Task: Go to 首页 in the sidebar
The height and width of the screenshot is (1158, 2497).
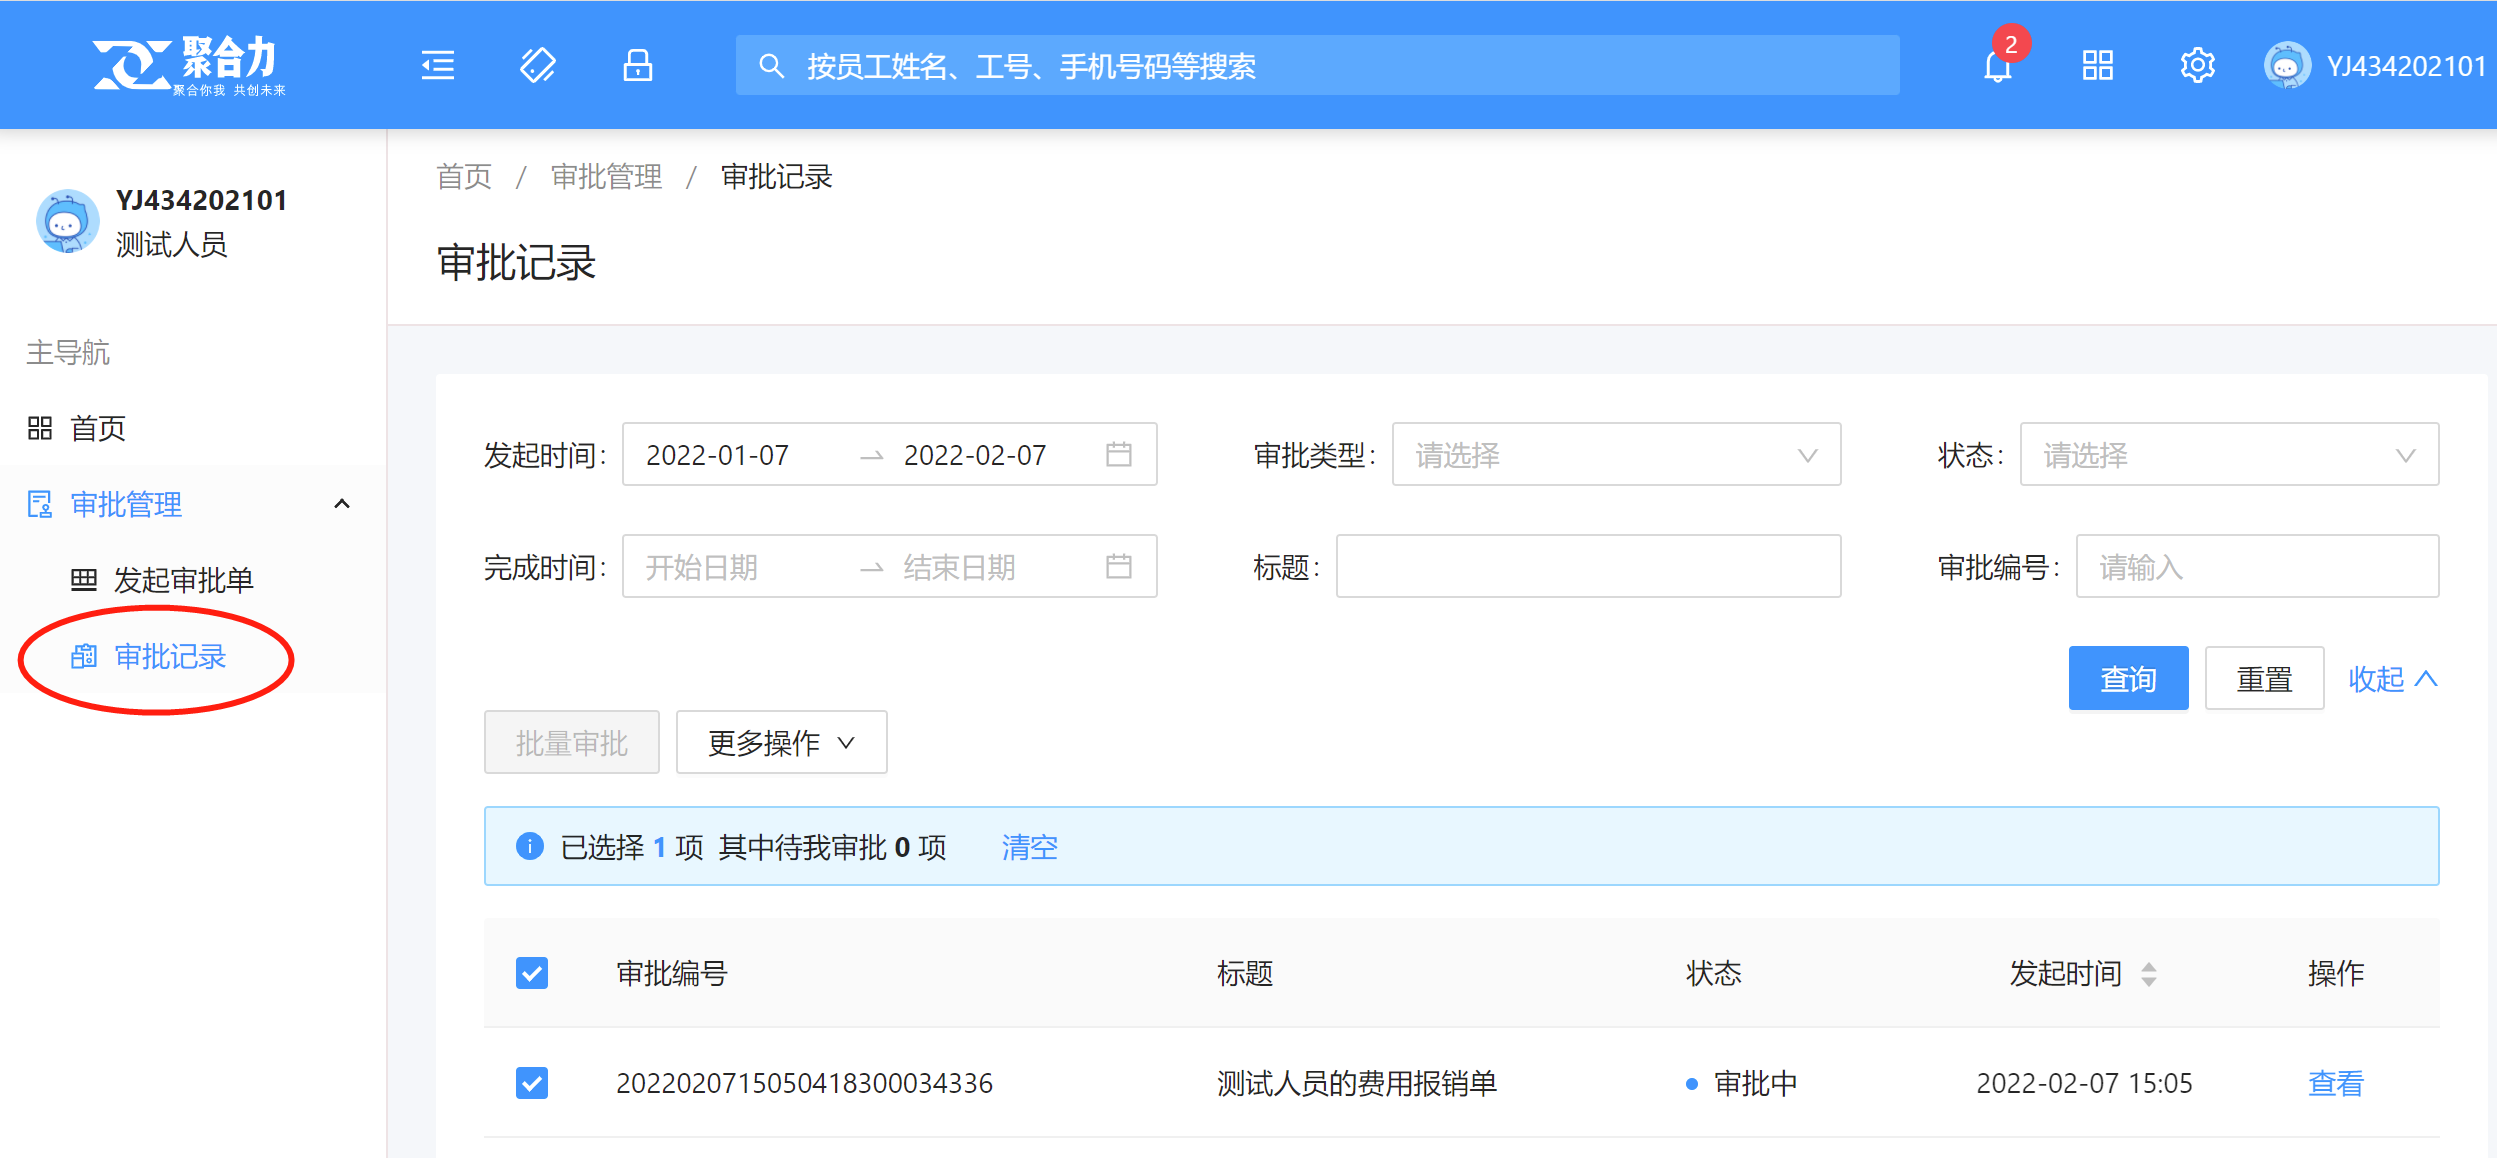Action: pyautogui.click(x=97, y=429)
